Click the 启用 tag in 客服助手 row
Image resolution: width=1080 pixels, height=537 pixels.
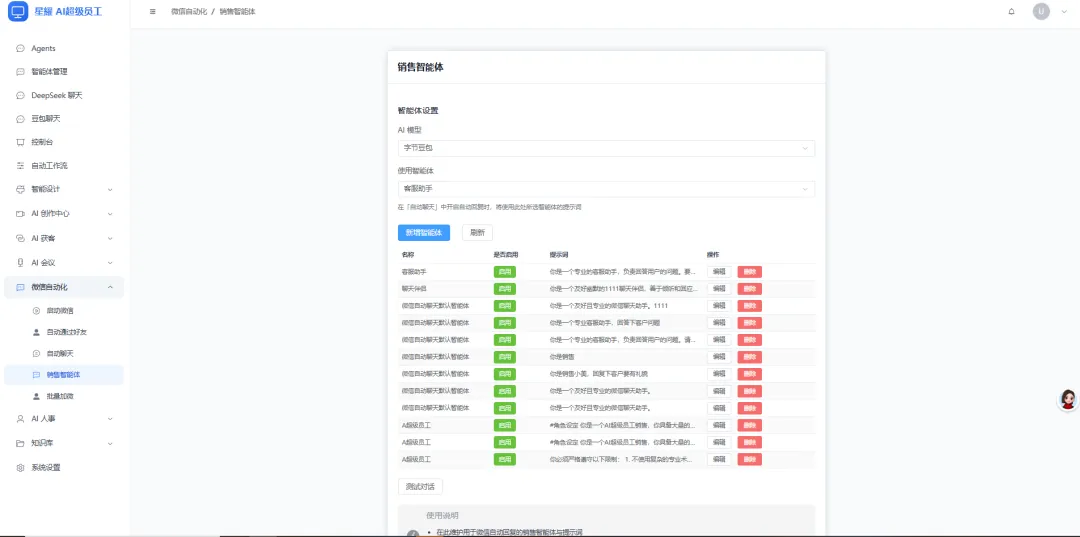click(505, 272)
